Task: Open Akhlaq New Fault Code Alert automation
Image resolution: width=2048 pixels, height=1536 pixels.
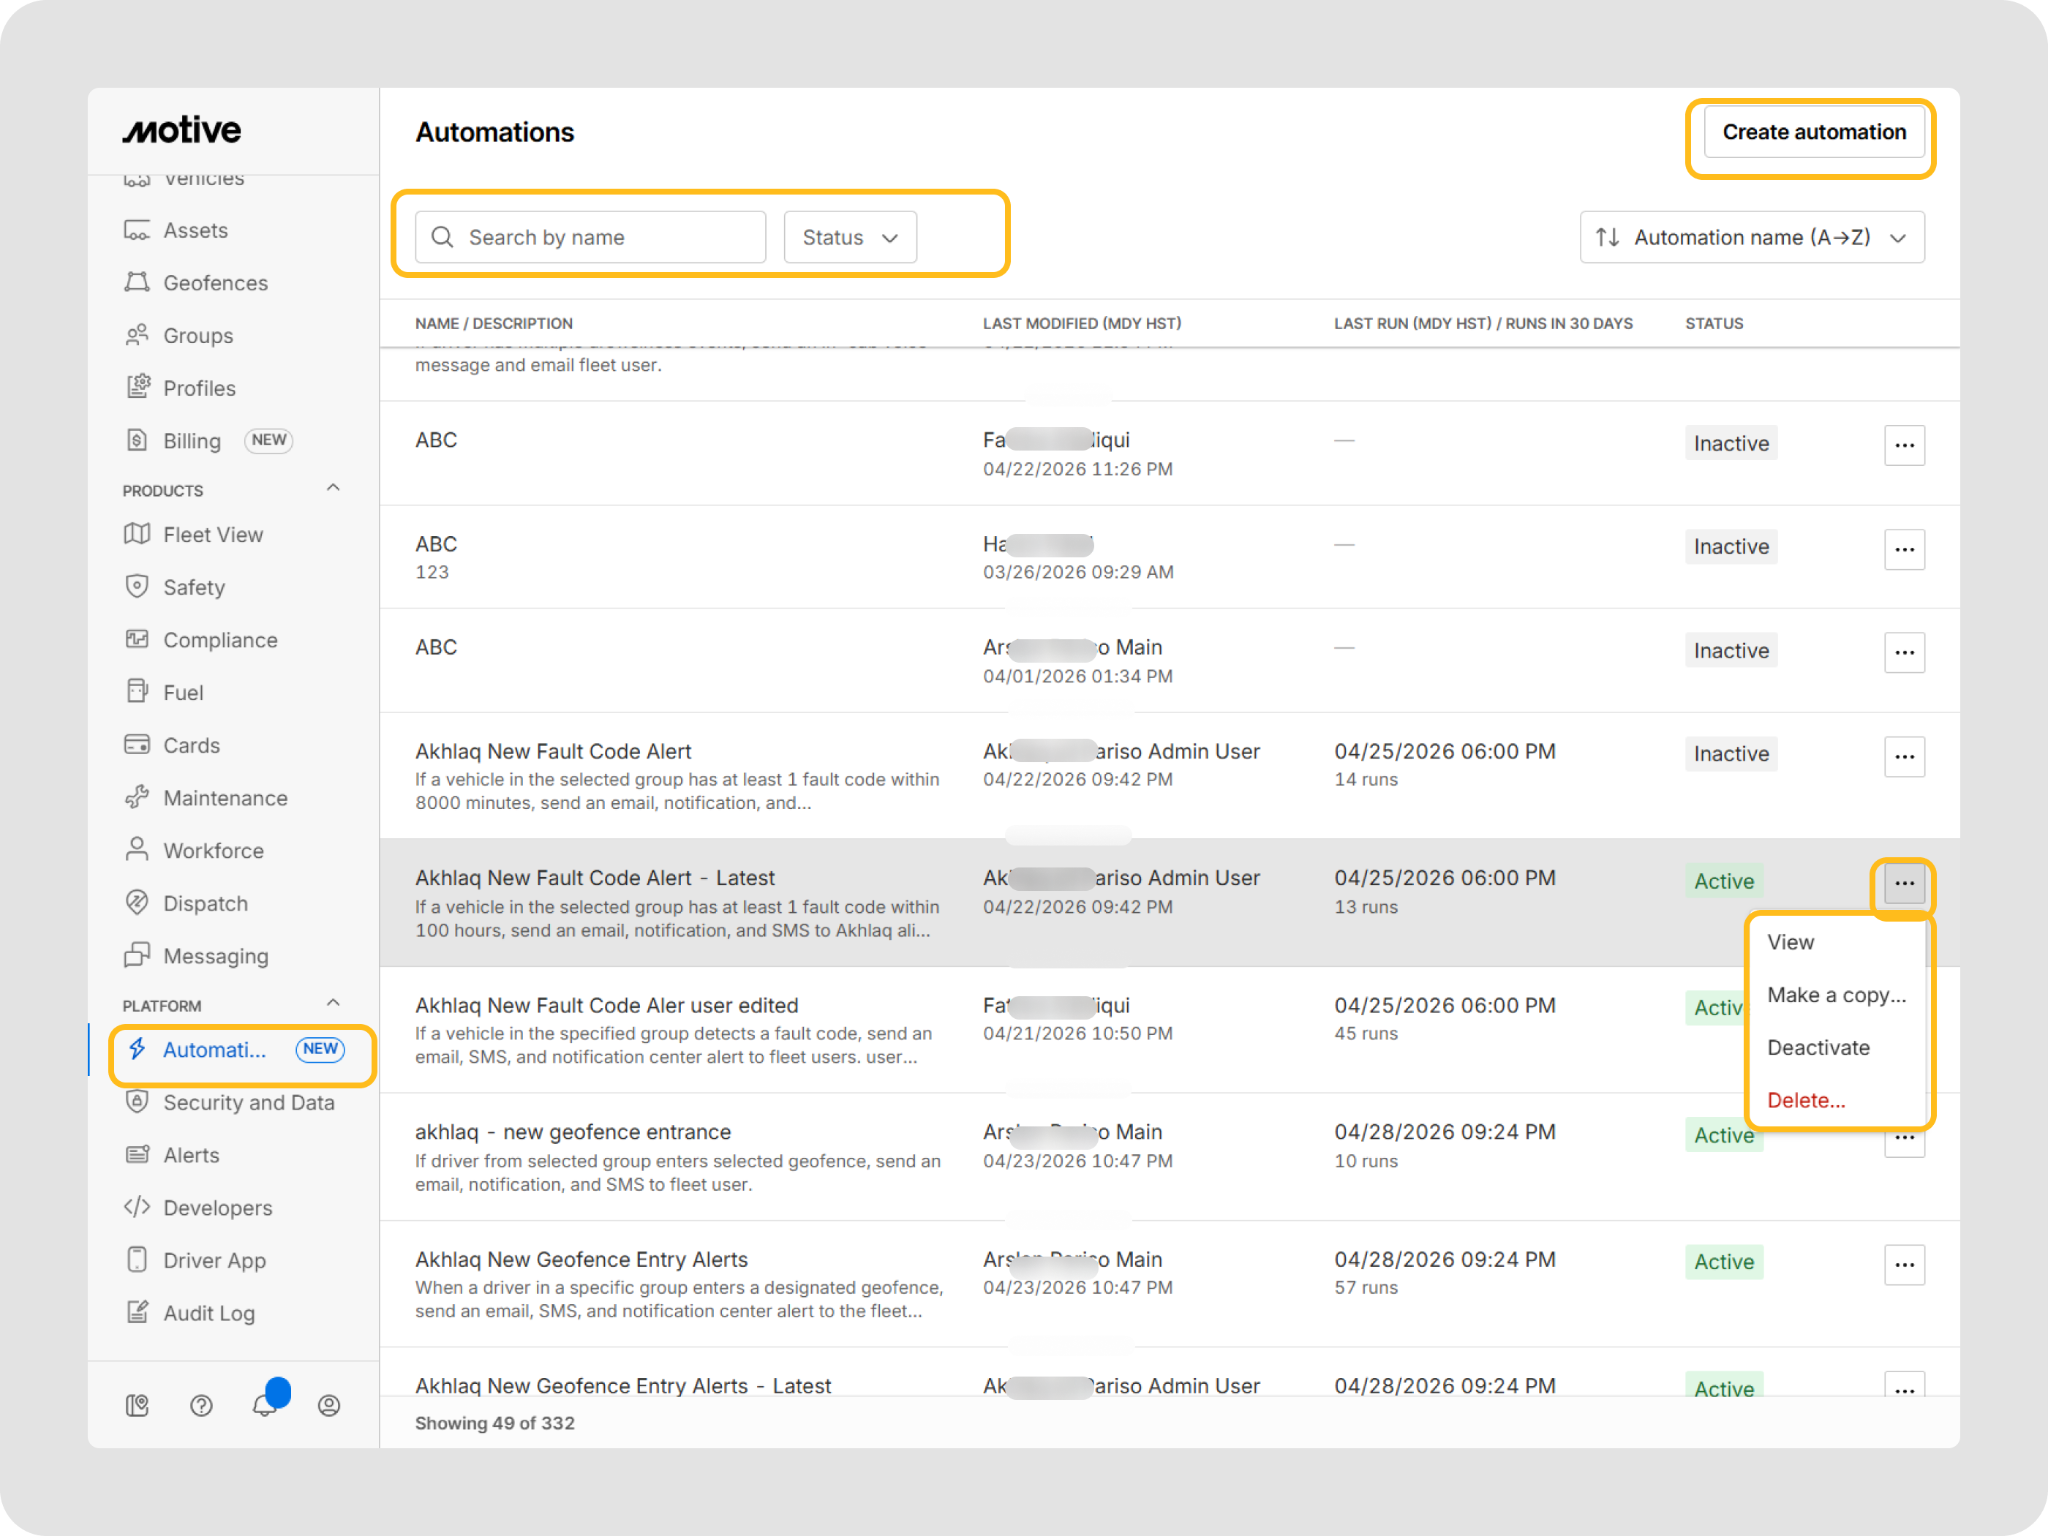Action: click(553, 751)
